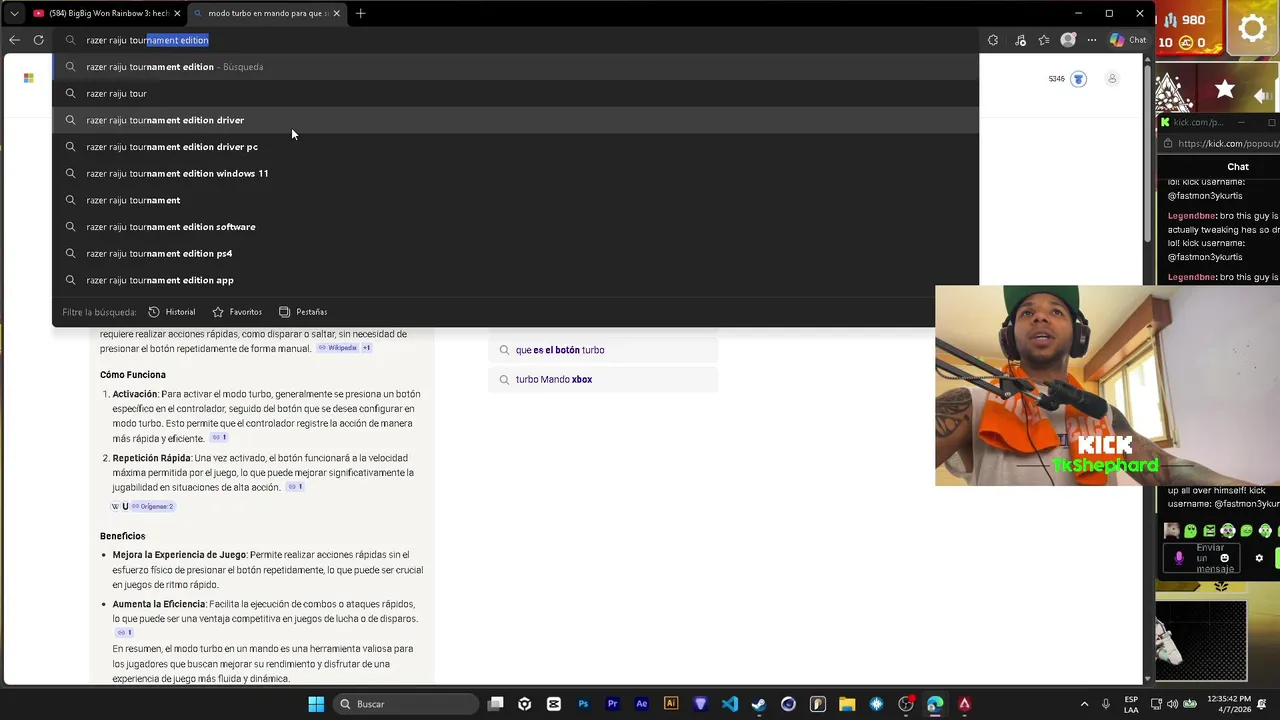Launch After Effects from the taskbar
The height and width of the screenshot is (720, 1280).
coord(642,704)
